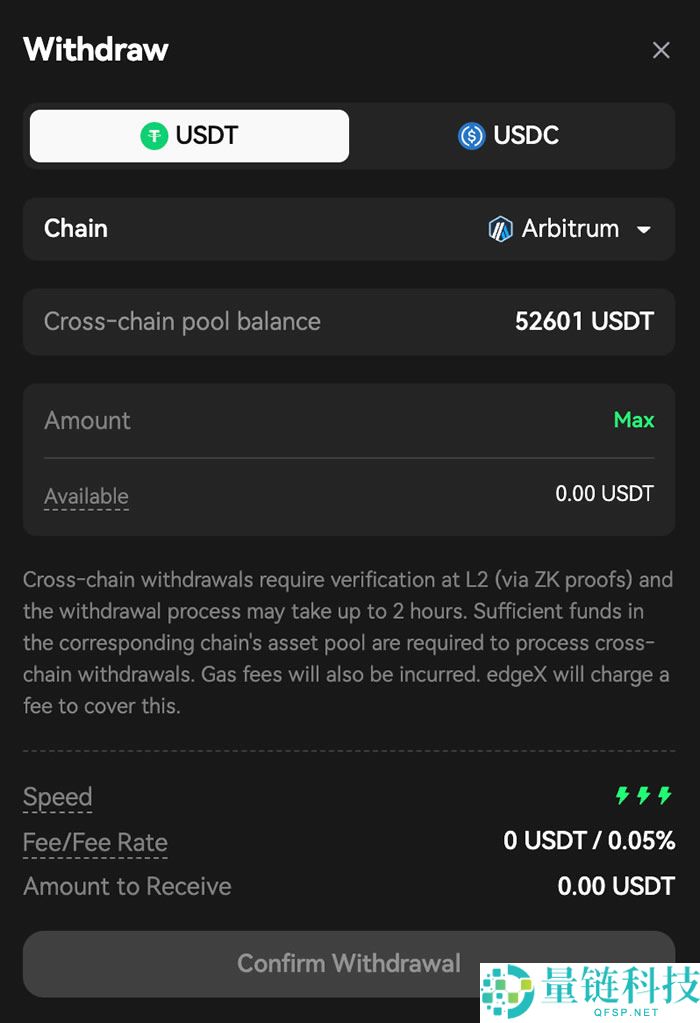Screen dimensions: 700x1023
Task: Switch to the USDC token tab
Action: [x=508, y=136]
